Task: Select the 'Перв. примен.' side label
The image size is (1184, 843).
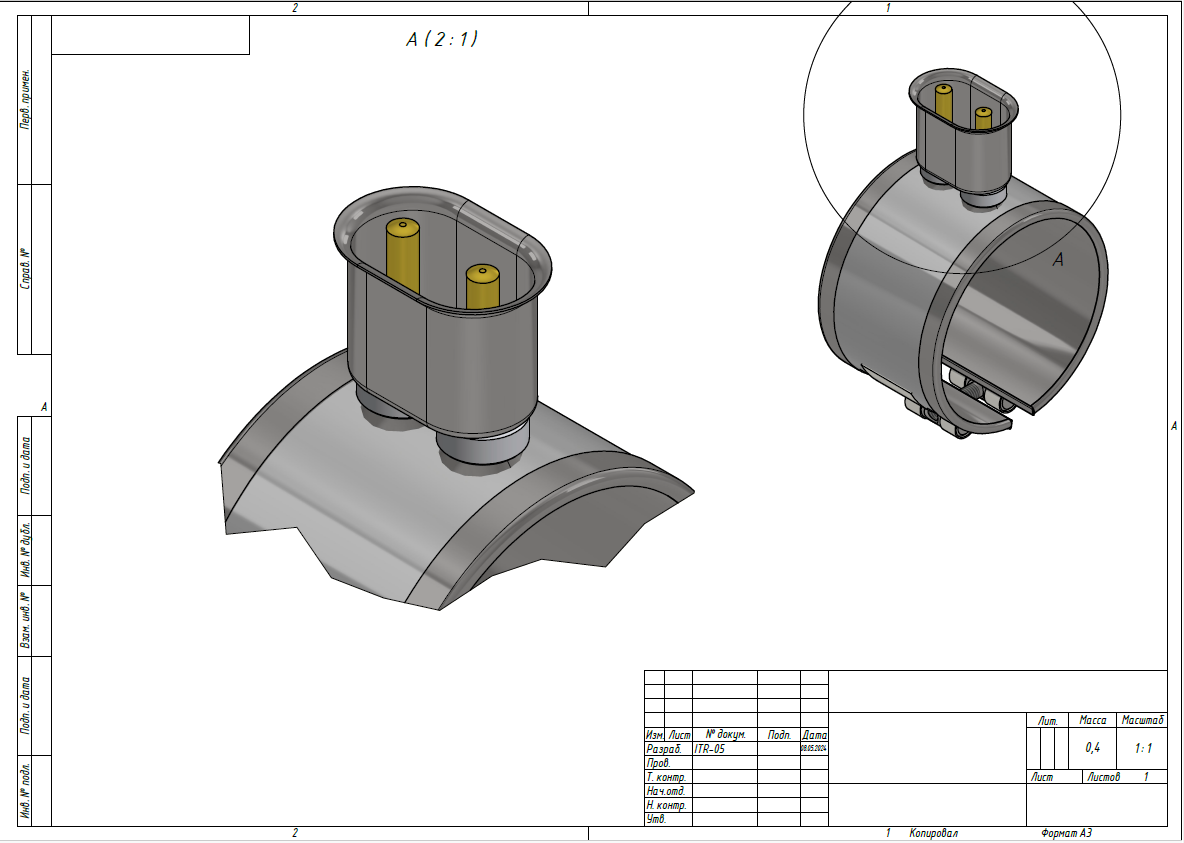Action: 26,100
